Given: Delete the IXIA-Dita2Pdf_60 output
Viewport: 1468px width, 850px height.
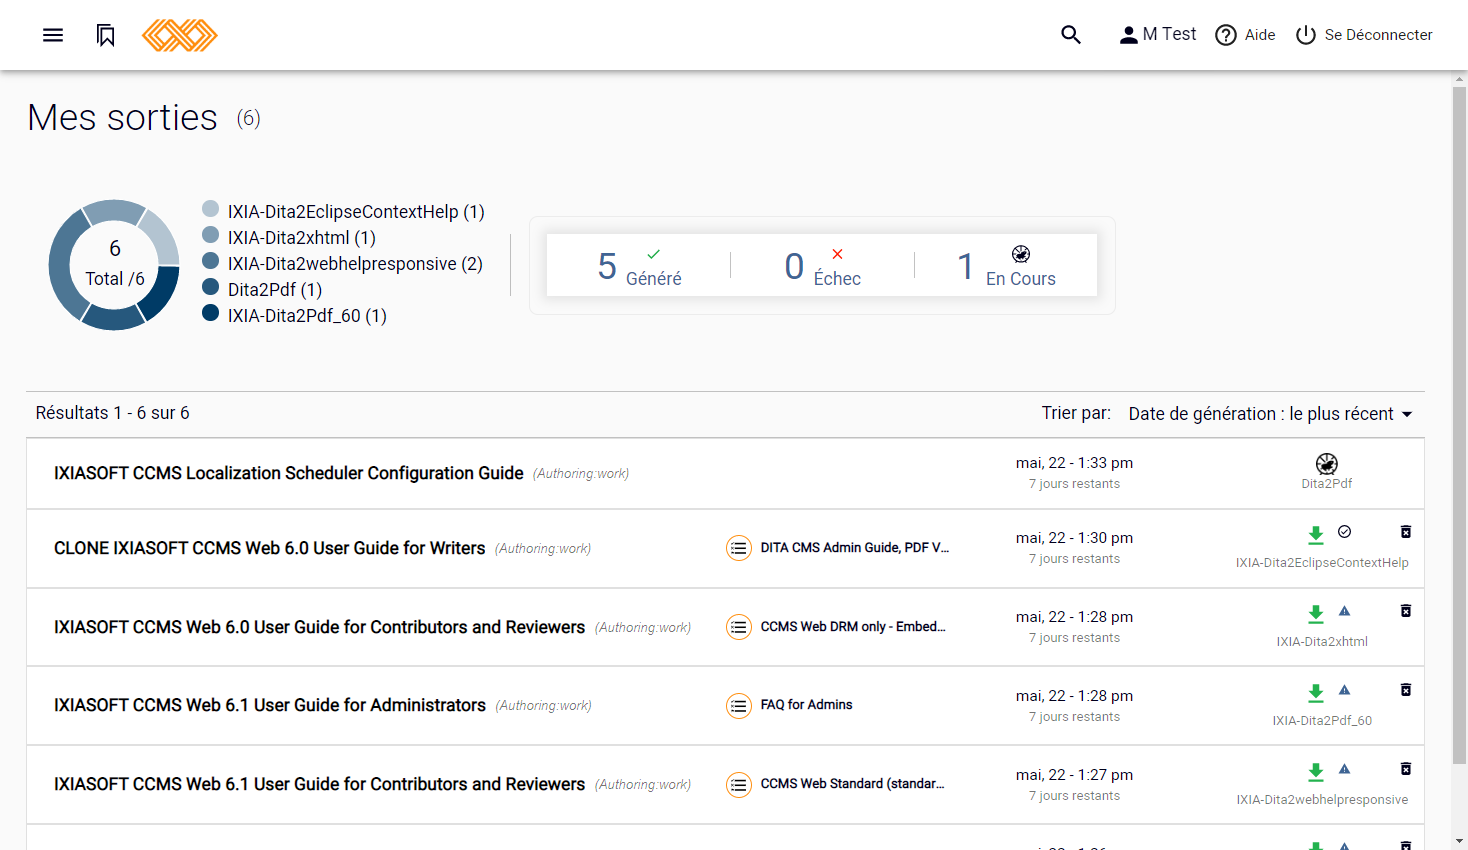Looking at the screenshot, I should point(1406,690).
